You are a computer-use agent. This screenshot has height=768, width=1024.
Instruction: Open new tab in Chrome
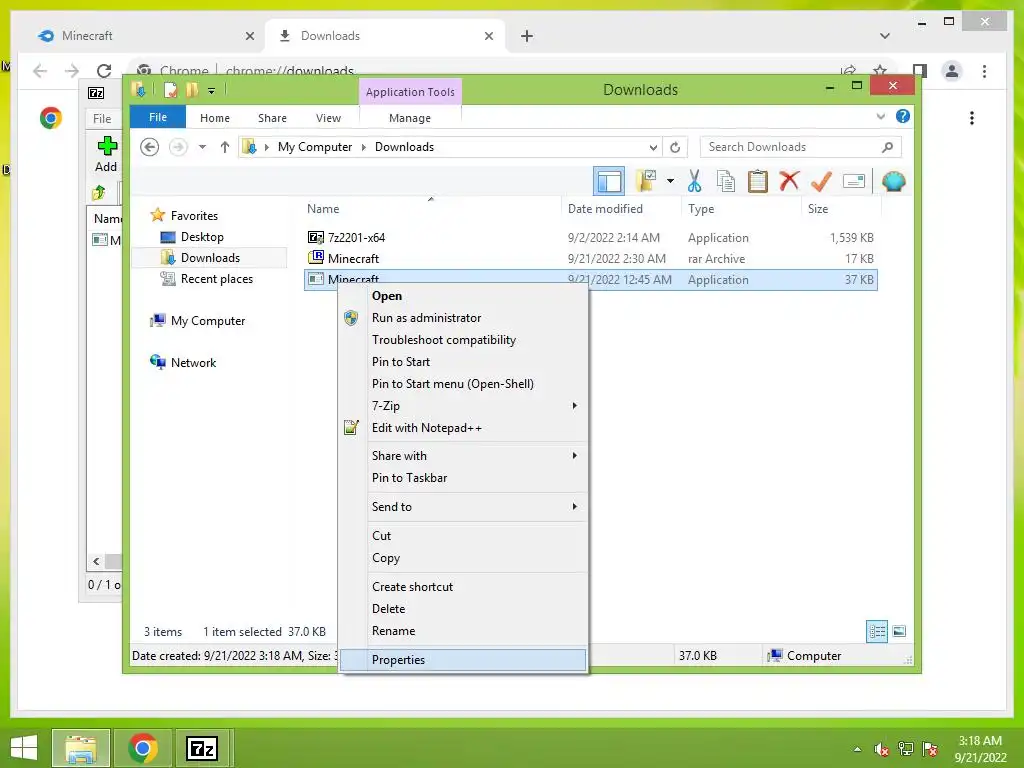pyautogui.click(x=527, y=36)
